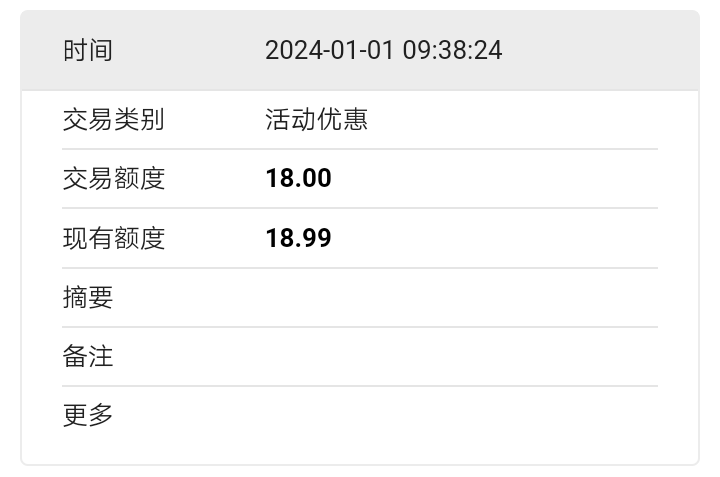Click the empty value area beside 更多
This screenshot has width=720, height=477.
(x=461, y=415)
